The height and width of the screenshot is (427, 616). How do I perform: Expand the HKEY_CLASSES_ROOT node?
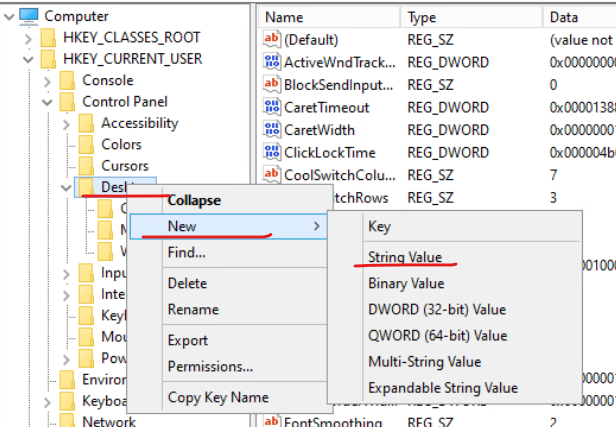[x=28, y=39]
